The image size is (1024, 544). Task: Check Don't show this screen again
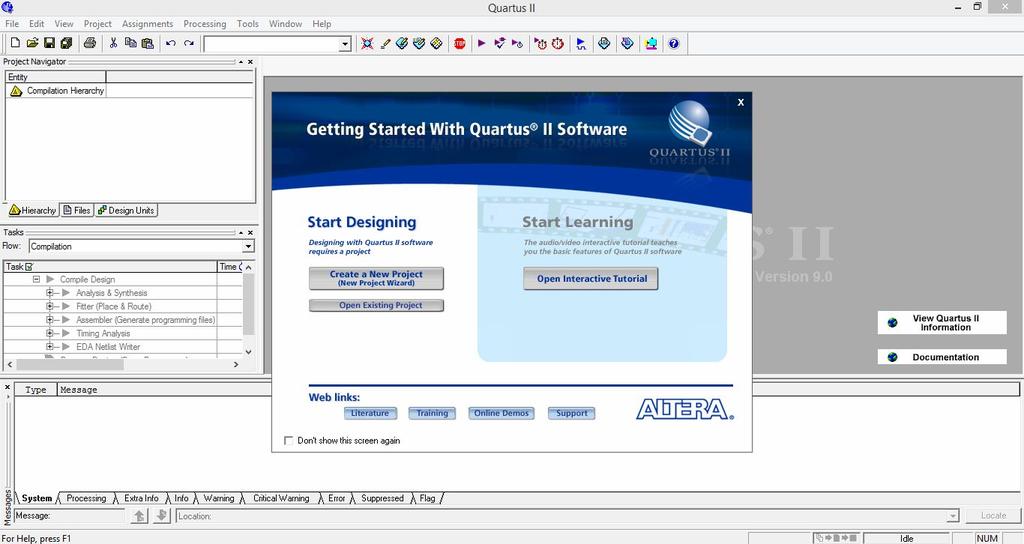point(288,441)
